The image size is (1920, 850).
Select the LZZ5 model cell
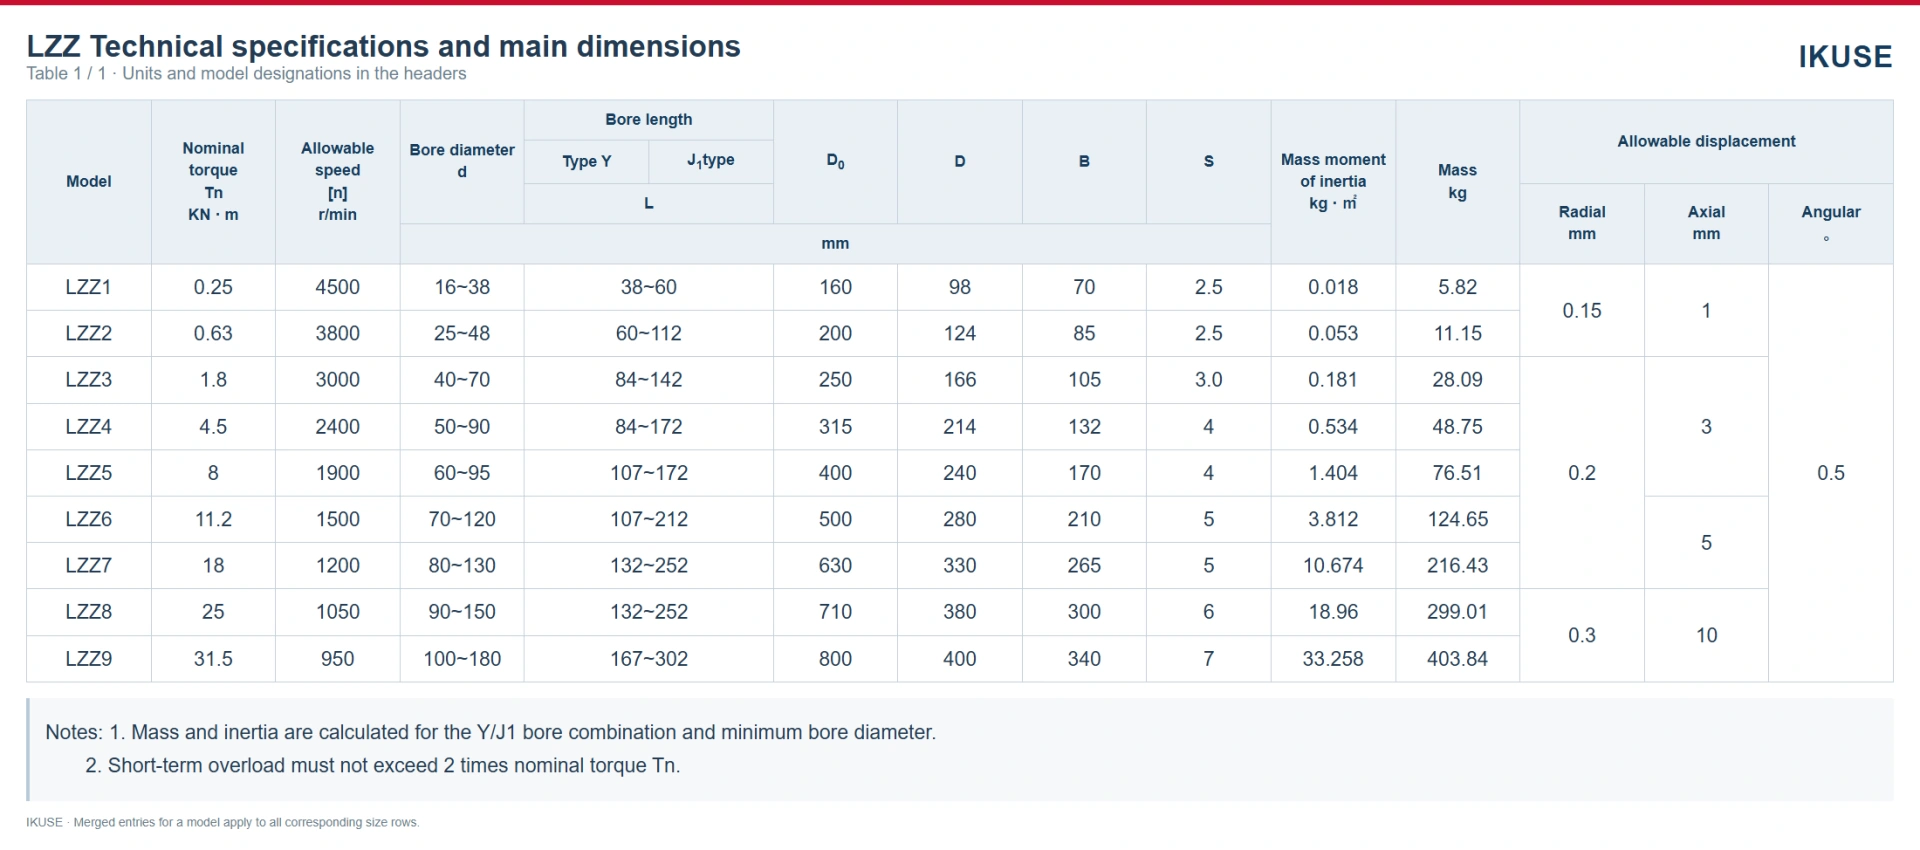pyautogui.click(x=89, y=473)
